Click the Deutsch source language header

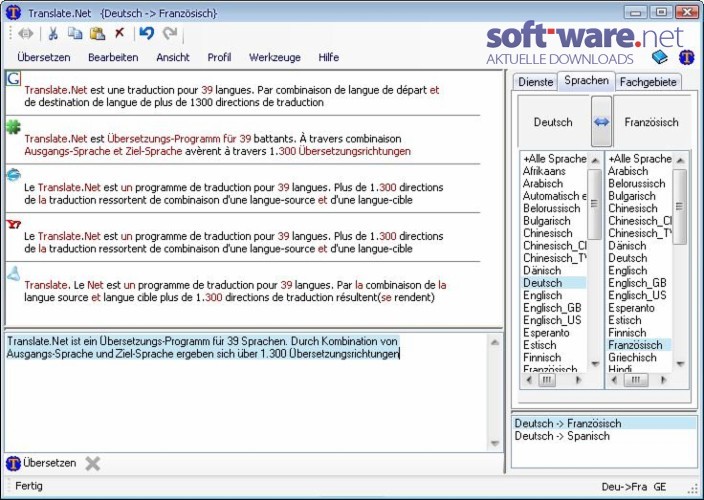553,122
